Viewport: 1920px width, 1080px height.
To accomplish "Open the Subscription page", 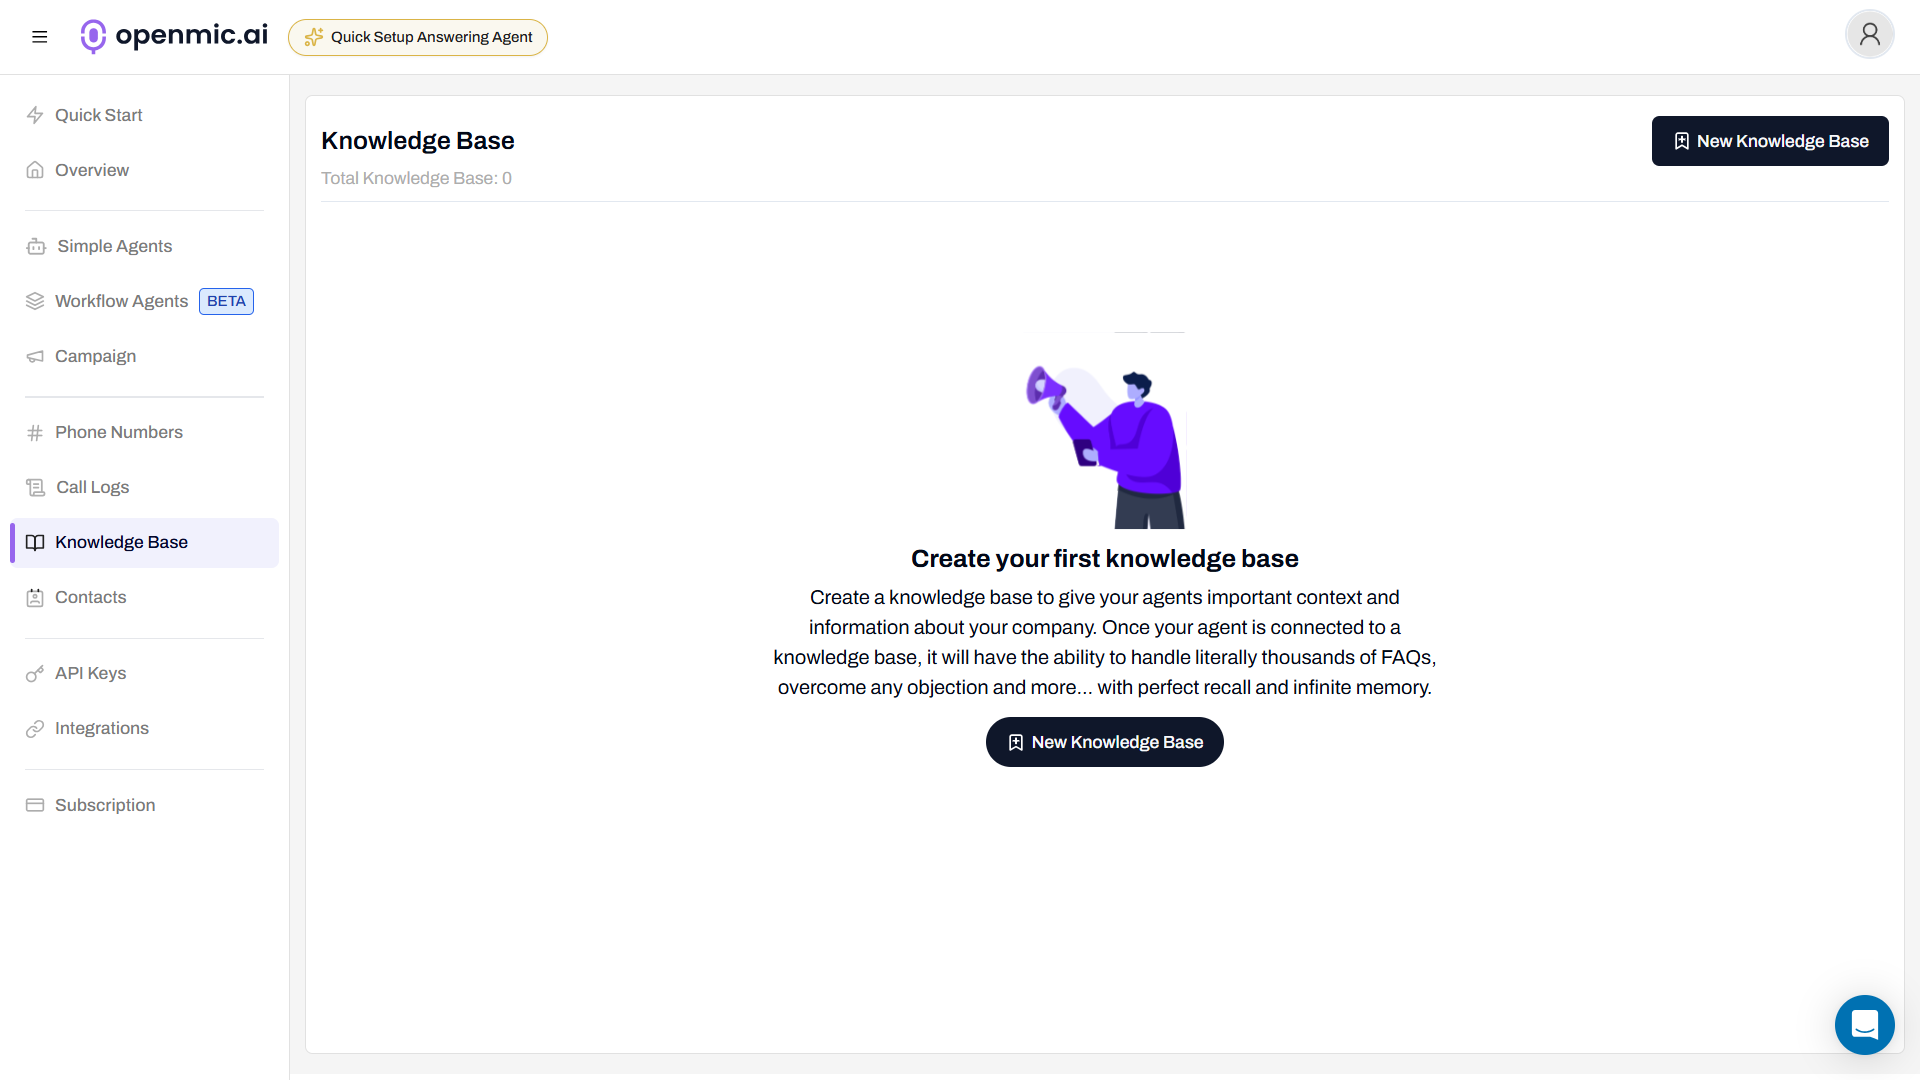I will tap(105, 805).
